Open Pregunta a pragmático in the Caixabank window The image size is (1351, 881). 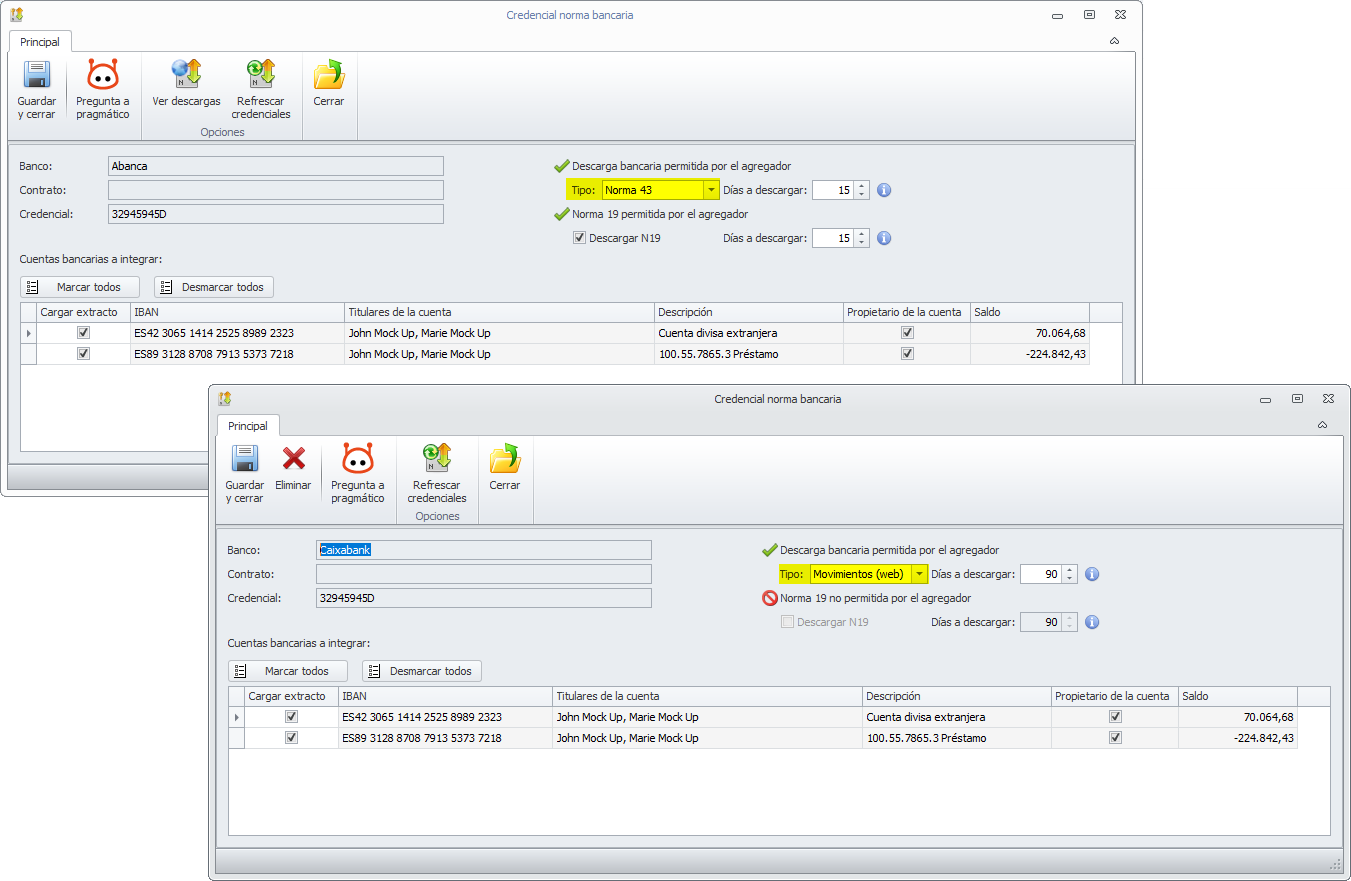(x=358, y=474)
